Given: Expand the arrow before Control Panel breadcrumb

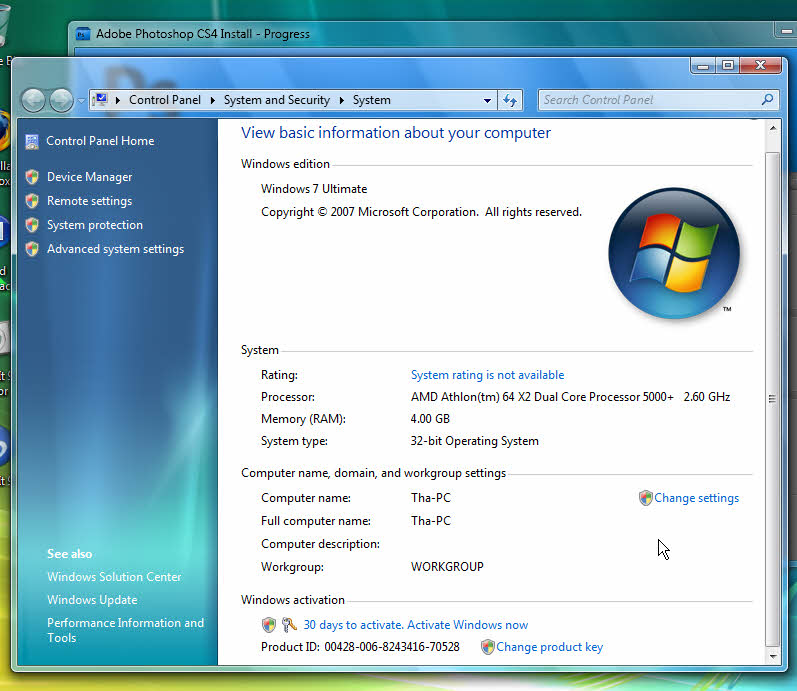Looking at the screenshot, I should 118,100.
